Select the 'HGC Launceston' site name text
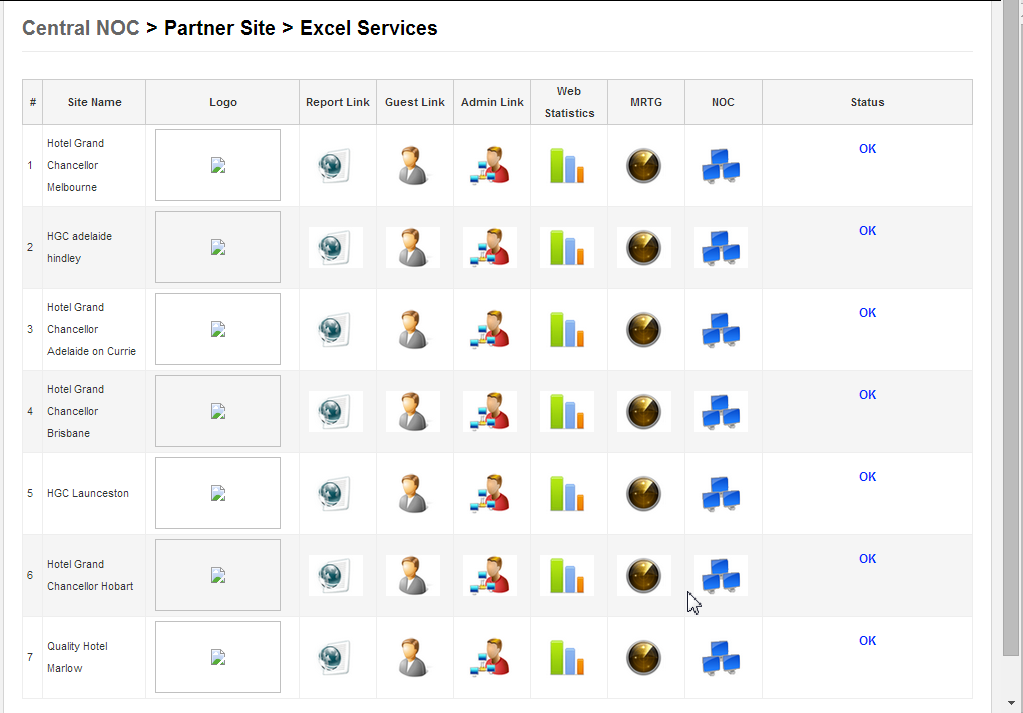The height and width of the screenshot is (713, 1023). point(88,493)
